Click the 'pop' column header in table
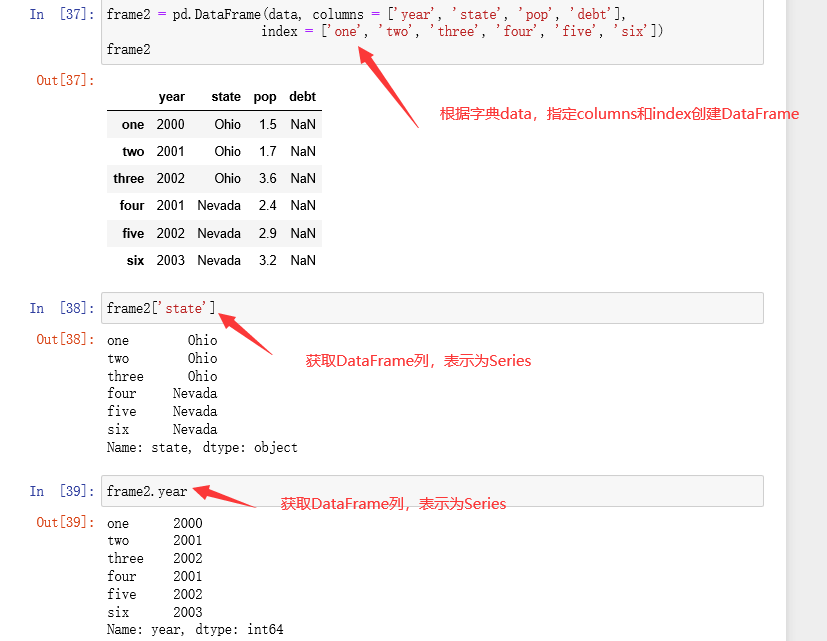Screen dimensions: 827x641 [265, 97]
